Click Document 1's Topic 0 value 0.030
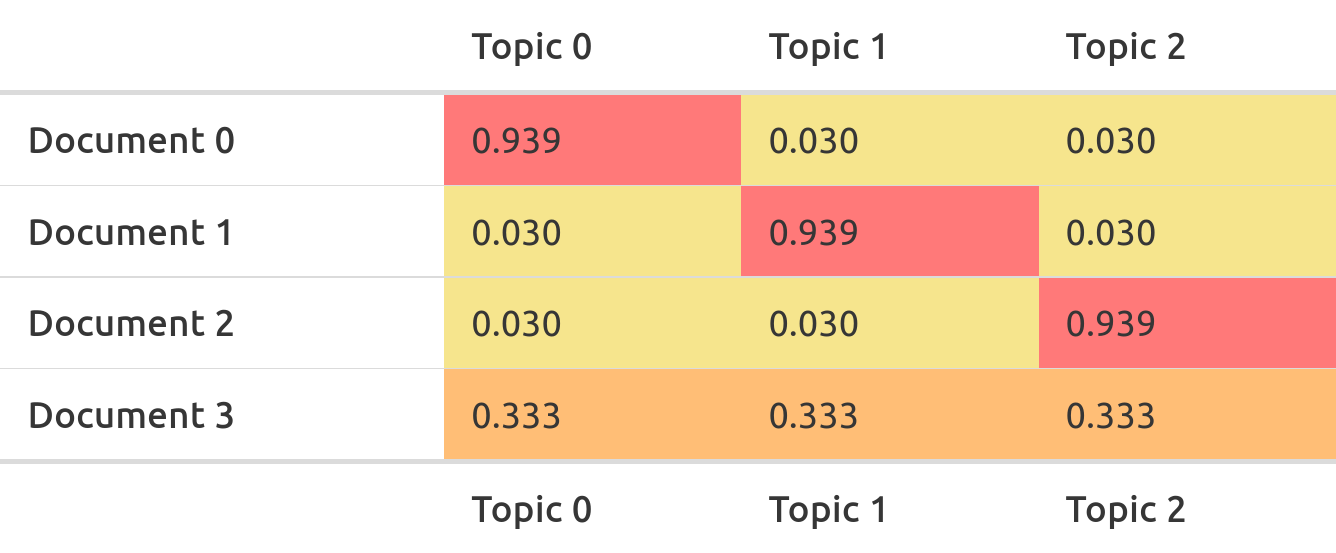The image size is (1336, 553). tap(516, 233)
